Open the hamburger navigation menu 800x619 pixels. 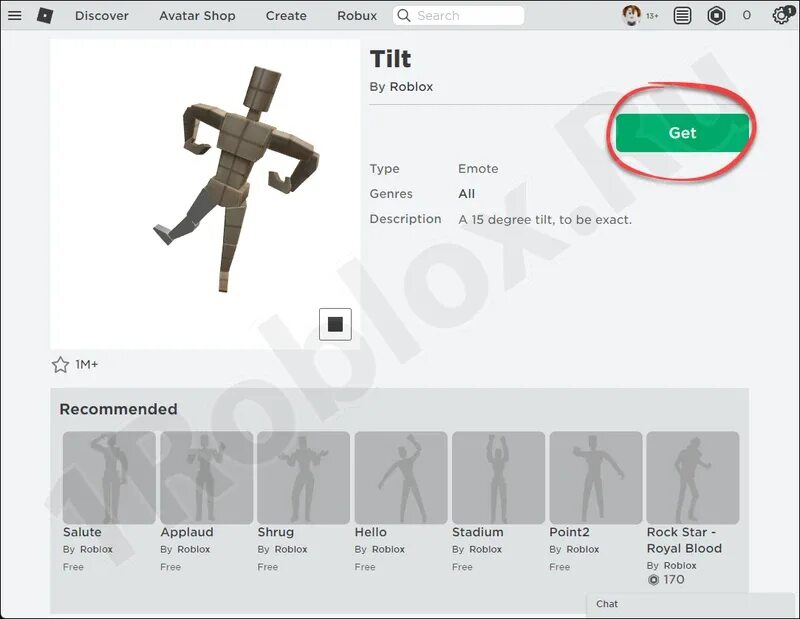point(15,15)
